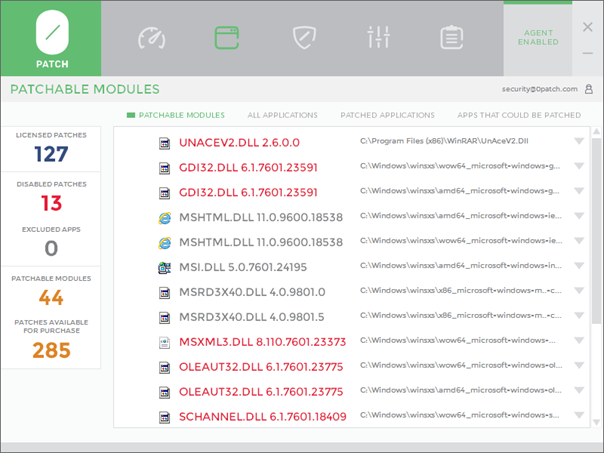Switch to the PATCHED APPLICATIONS tab
Screen dimensions: 604x453
(x=387, y=115)
